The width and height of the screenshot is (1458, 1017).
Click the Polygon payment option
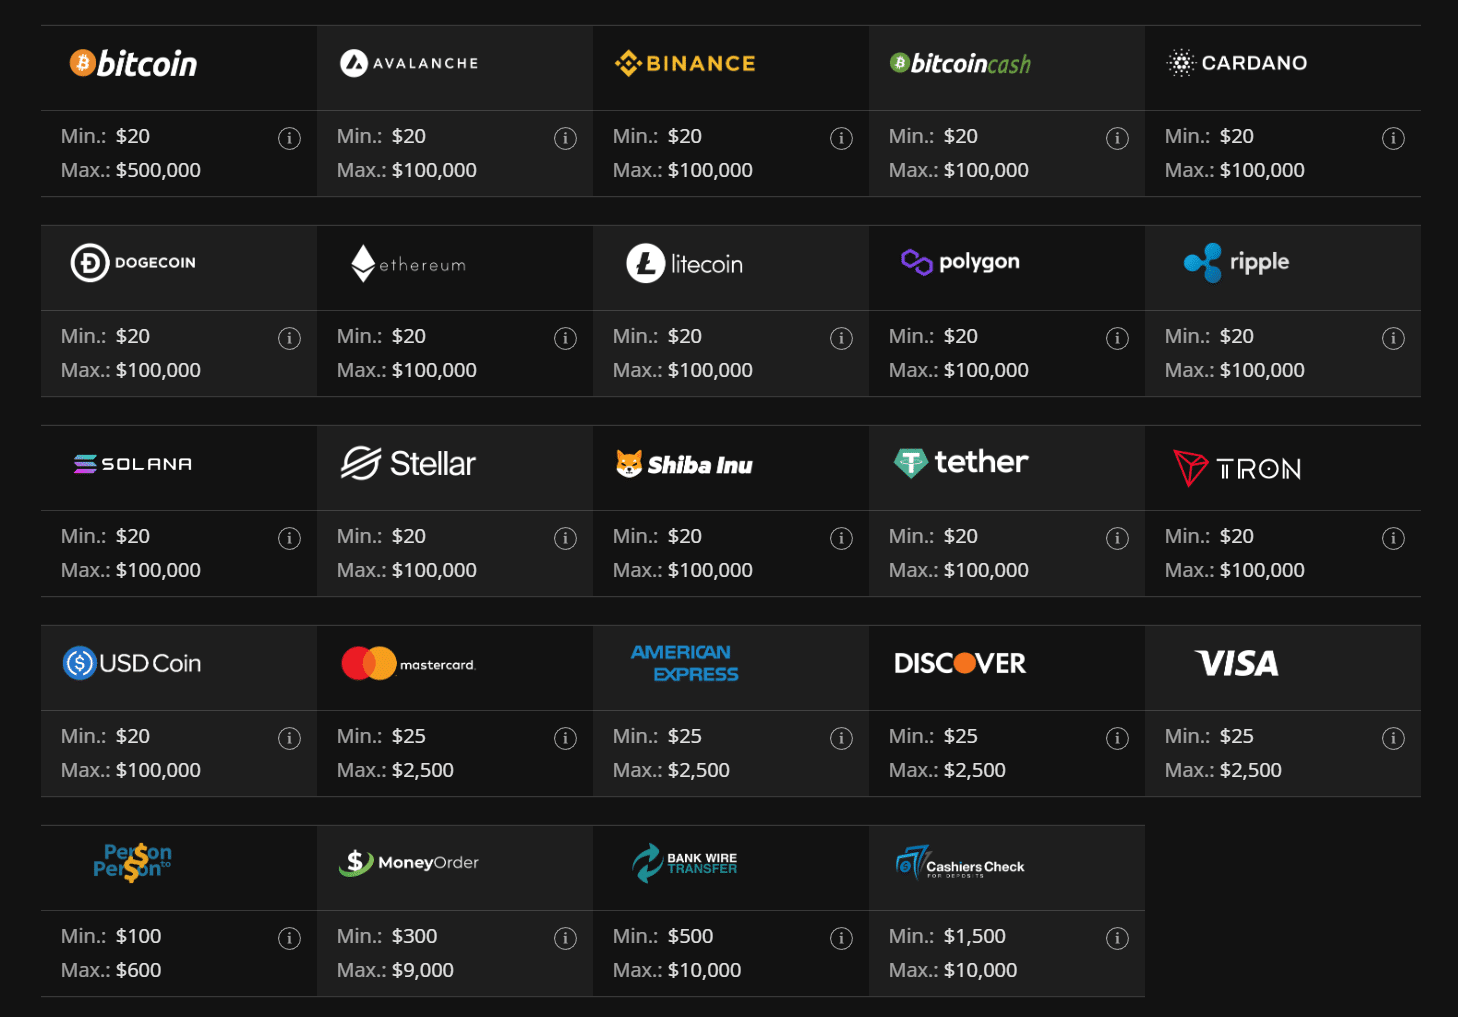959,262
